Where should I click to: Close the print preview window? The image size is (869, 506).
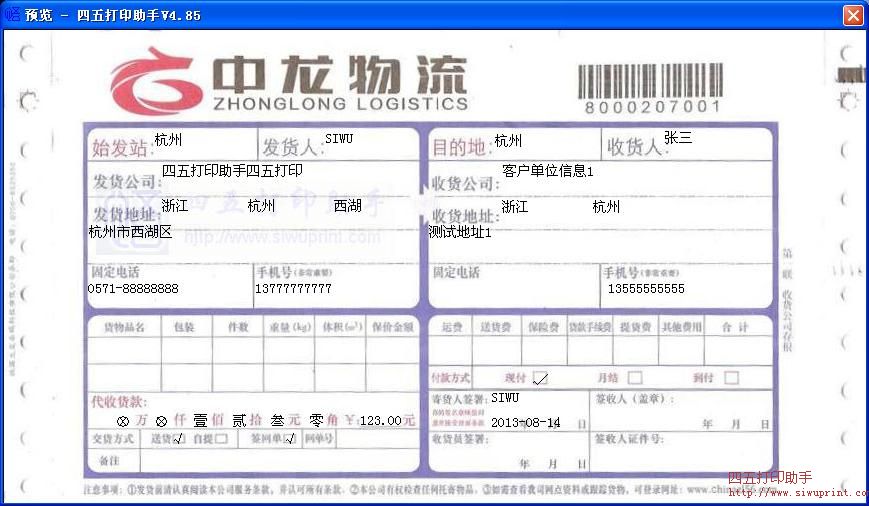(852, 15)
